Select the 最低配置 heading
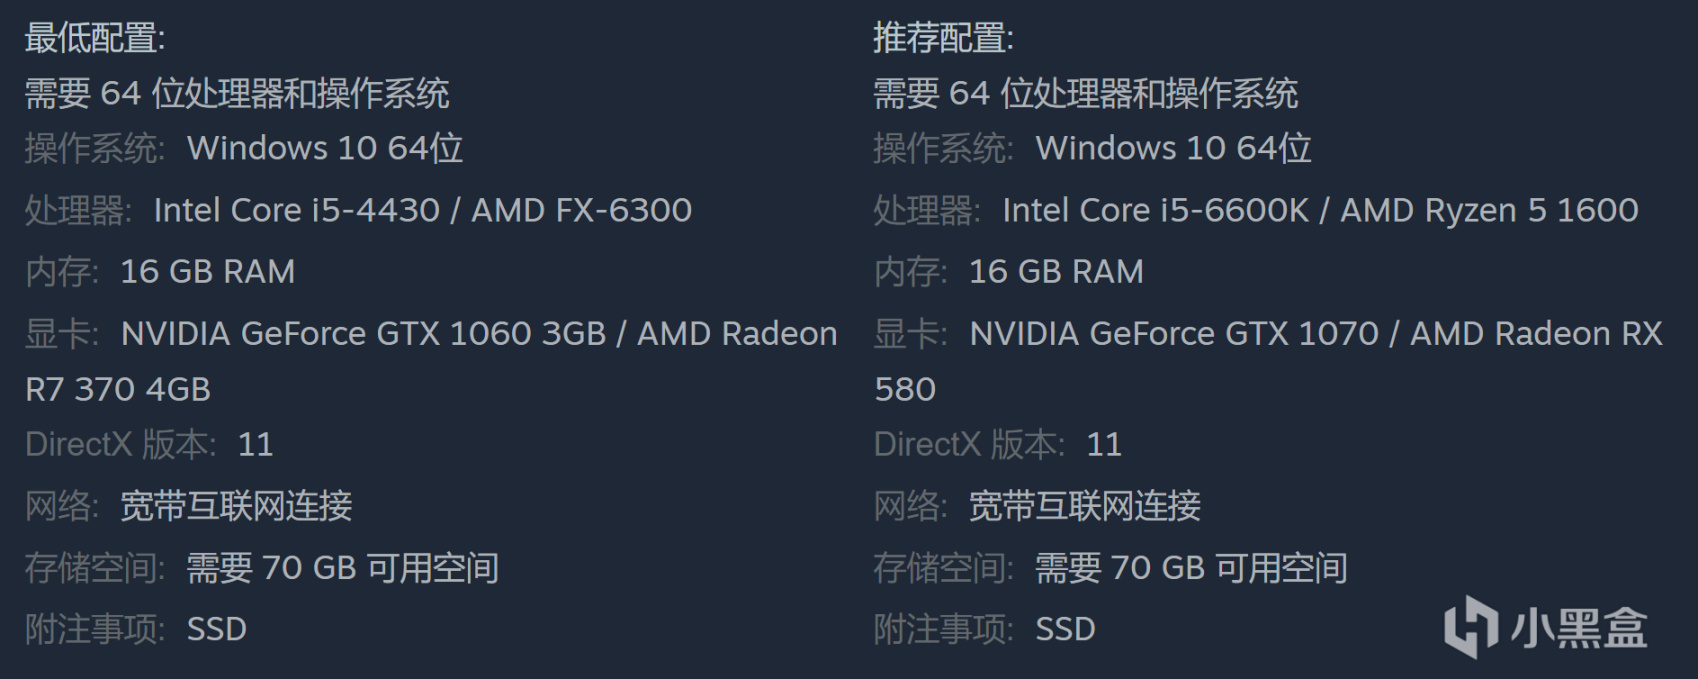The width and height of the screenshot is (1698, 679). [95, 38]
